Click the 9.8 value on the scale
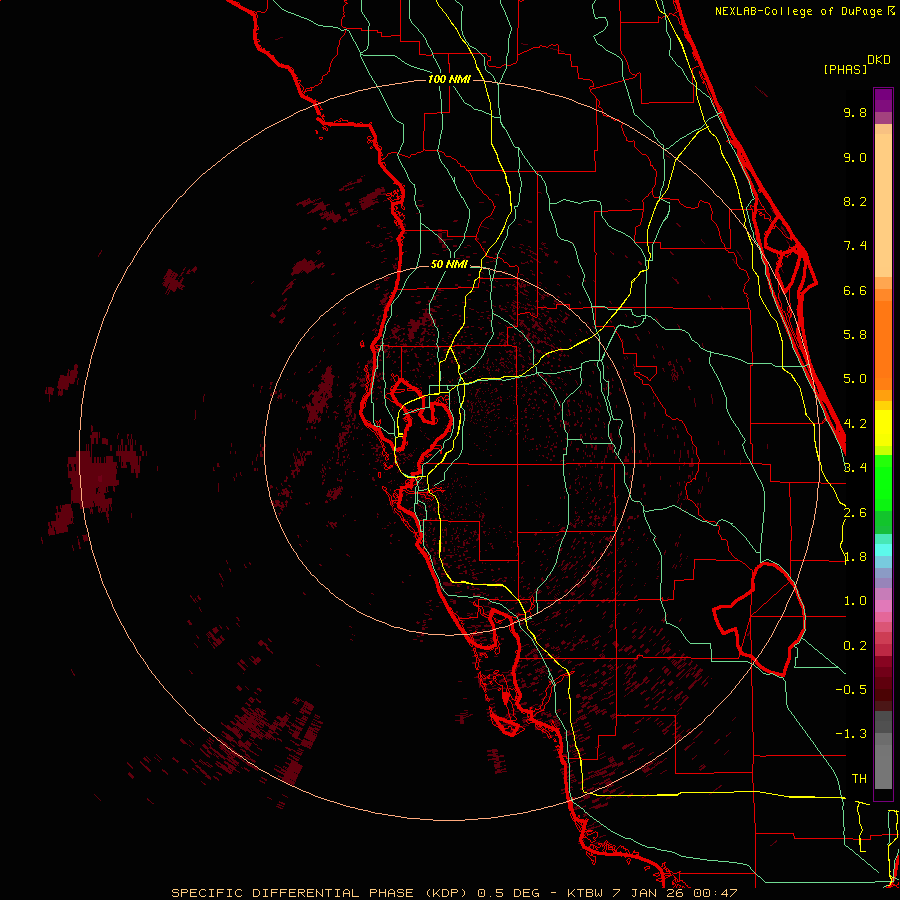The width and height of the screenshot is (900, 900). (x=854, y=113)
